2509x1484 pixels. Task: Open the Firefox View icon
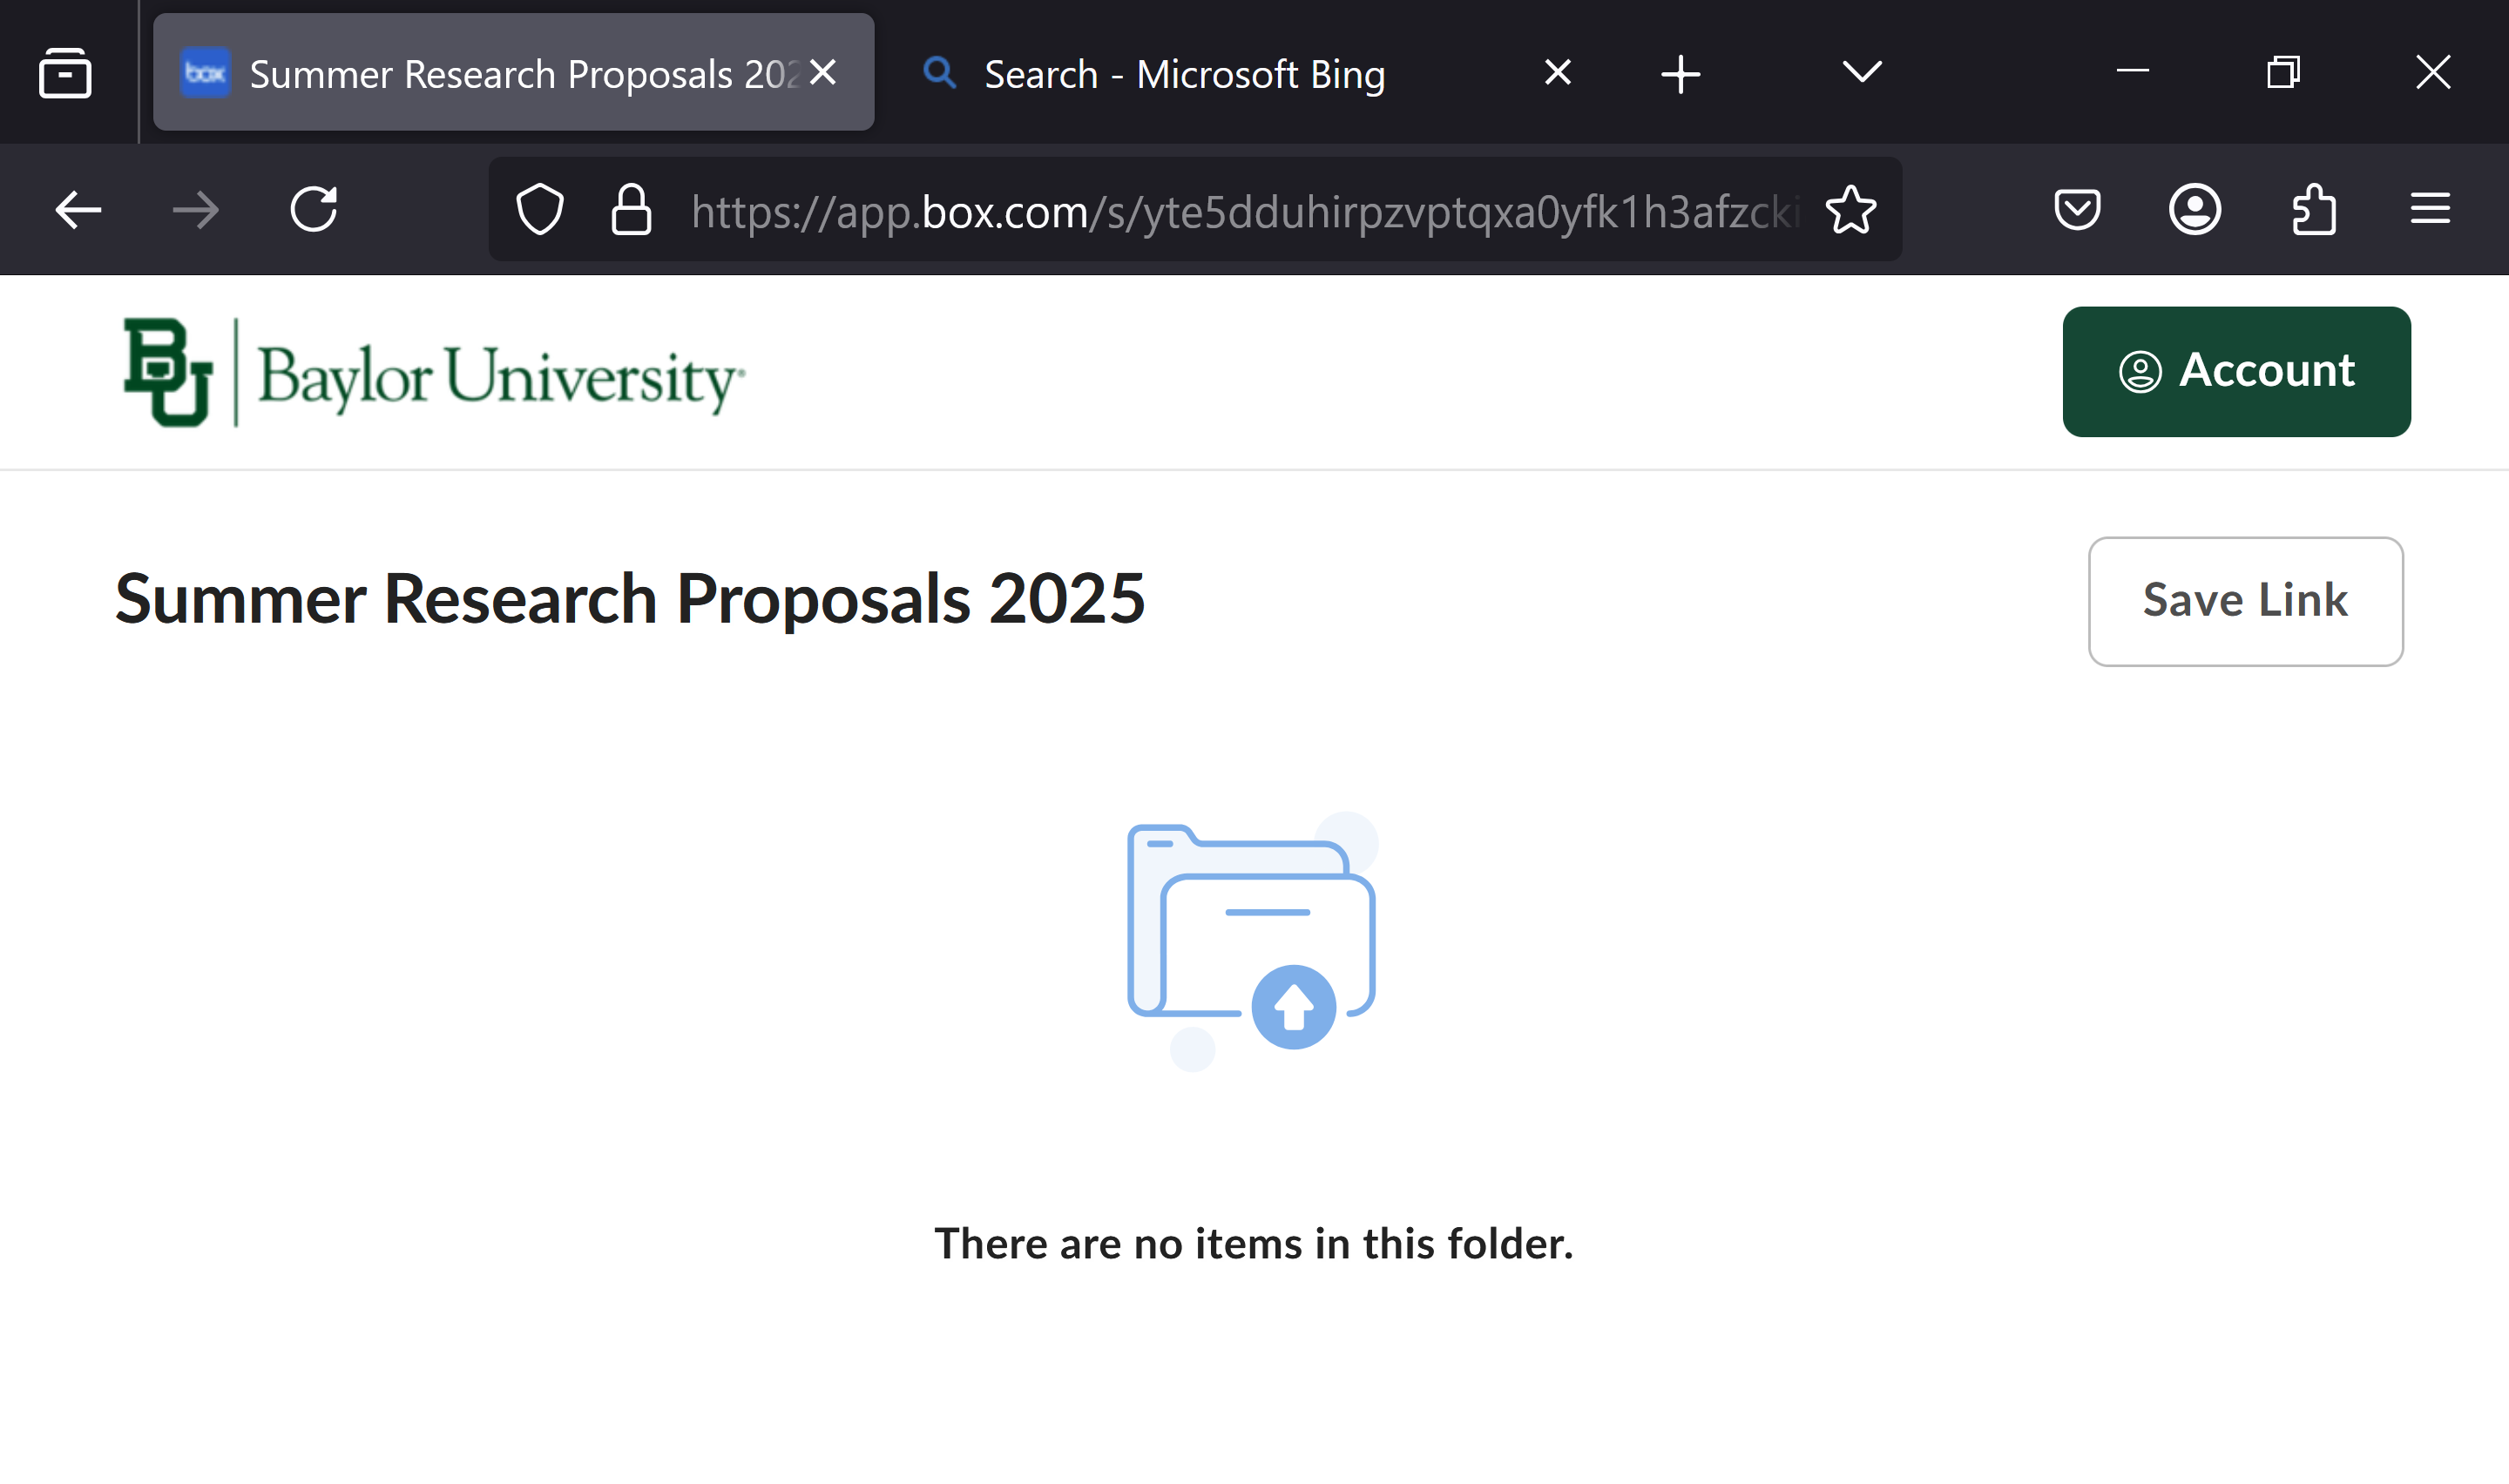[66, 73]
